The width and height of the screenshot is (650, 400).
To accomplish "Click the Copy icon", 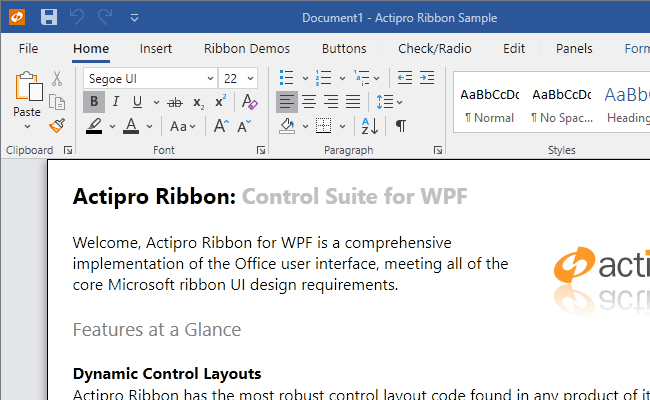I will coord(57,102).
